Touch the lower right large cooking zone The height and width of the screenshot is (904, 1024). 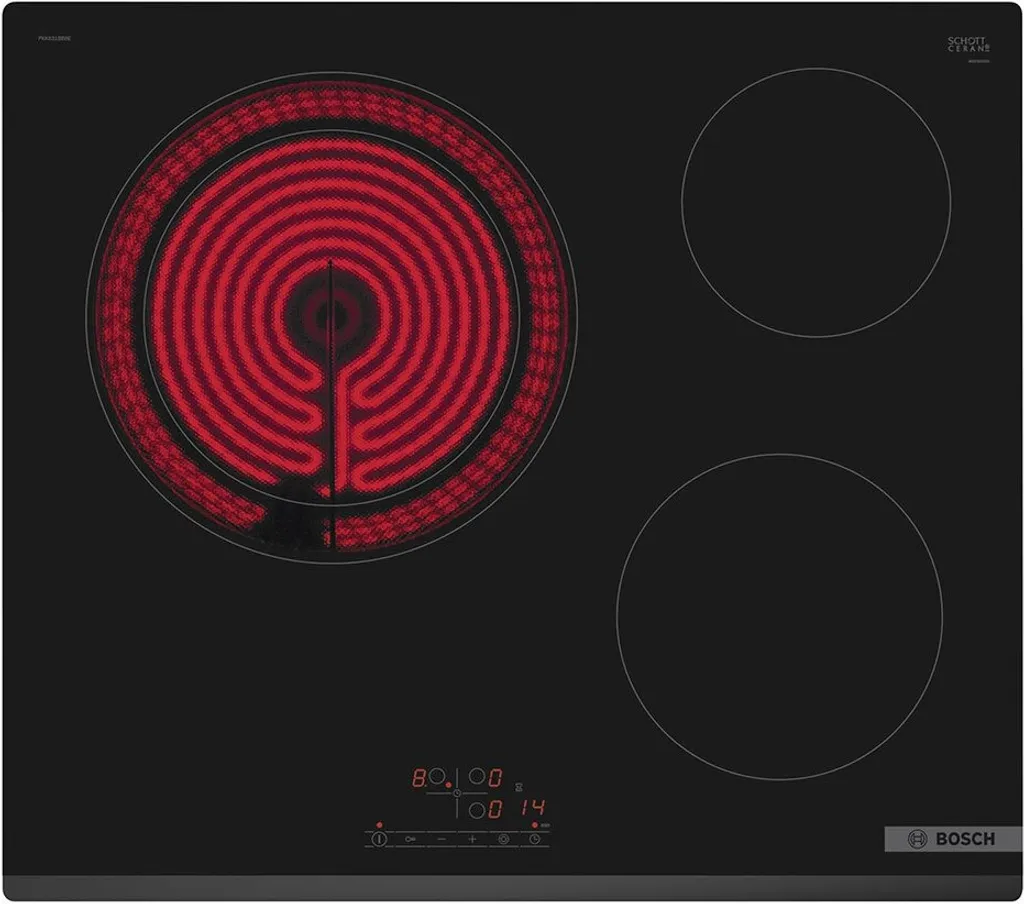pos(779,617)
